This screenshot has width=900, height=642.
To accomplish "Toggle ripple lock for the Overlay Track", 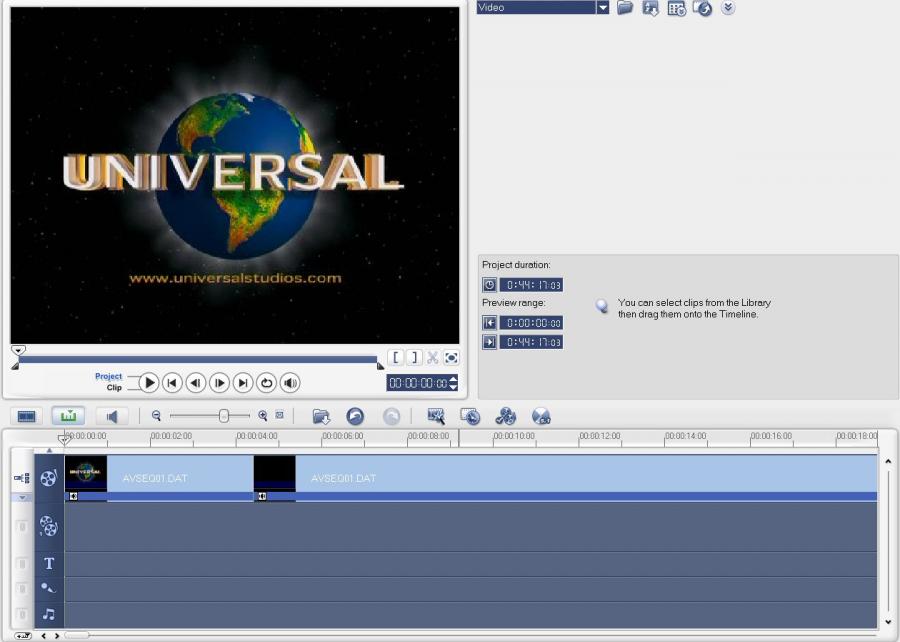I will [x=22, y=526].
